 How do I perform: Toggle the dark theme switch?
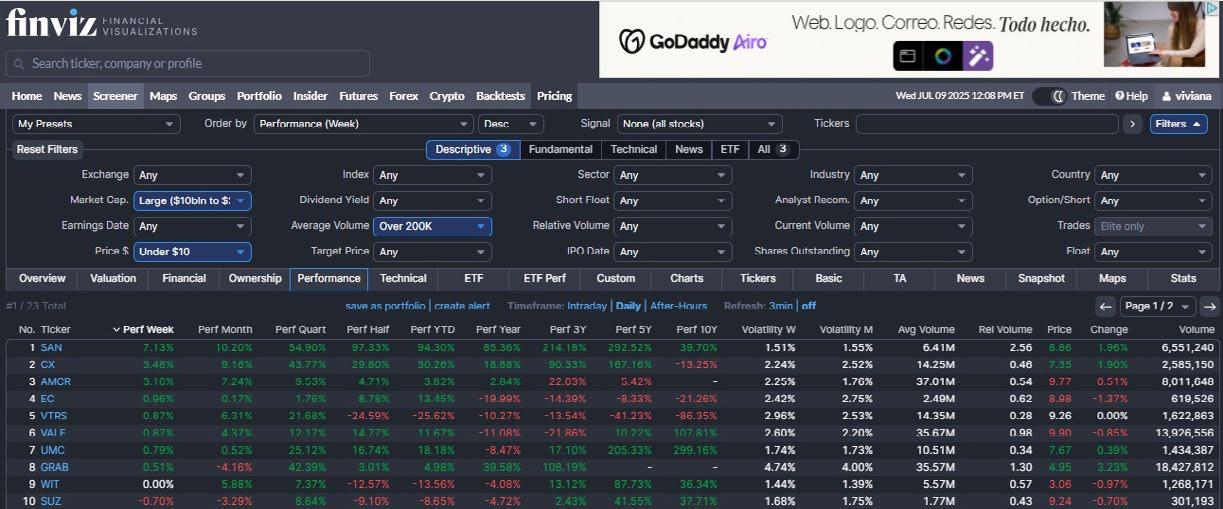[1049, 96]
